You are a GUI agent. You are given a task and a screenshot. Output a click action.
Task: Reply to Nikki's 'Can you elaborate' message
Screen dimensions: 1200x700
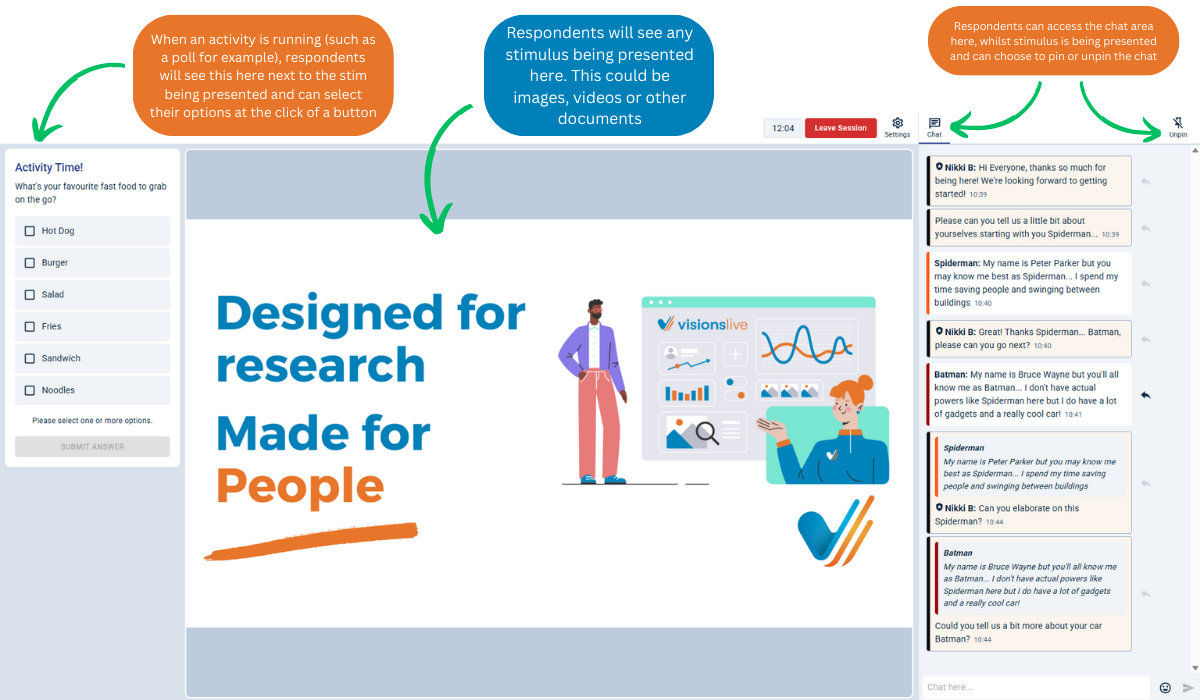(x=1146, y=482)
